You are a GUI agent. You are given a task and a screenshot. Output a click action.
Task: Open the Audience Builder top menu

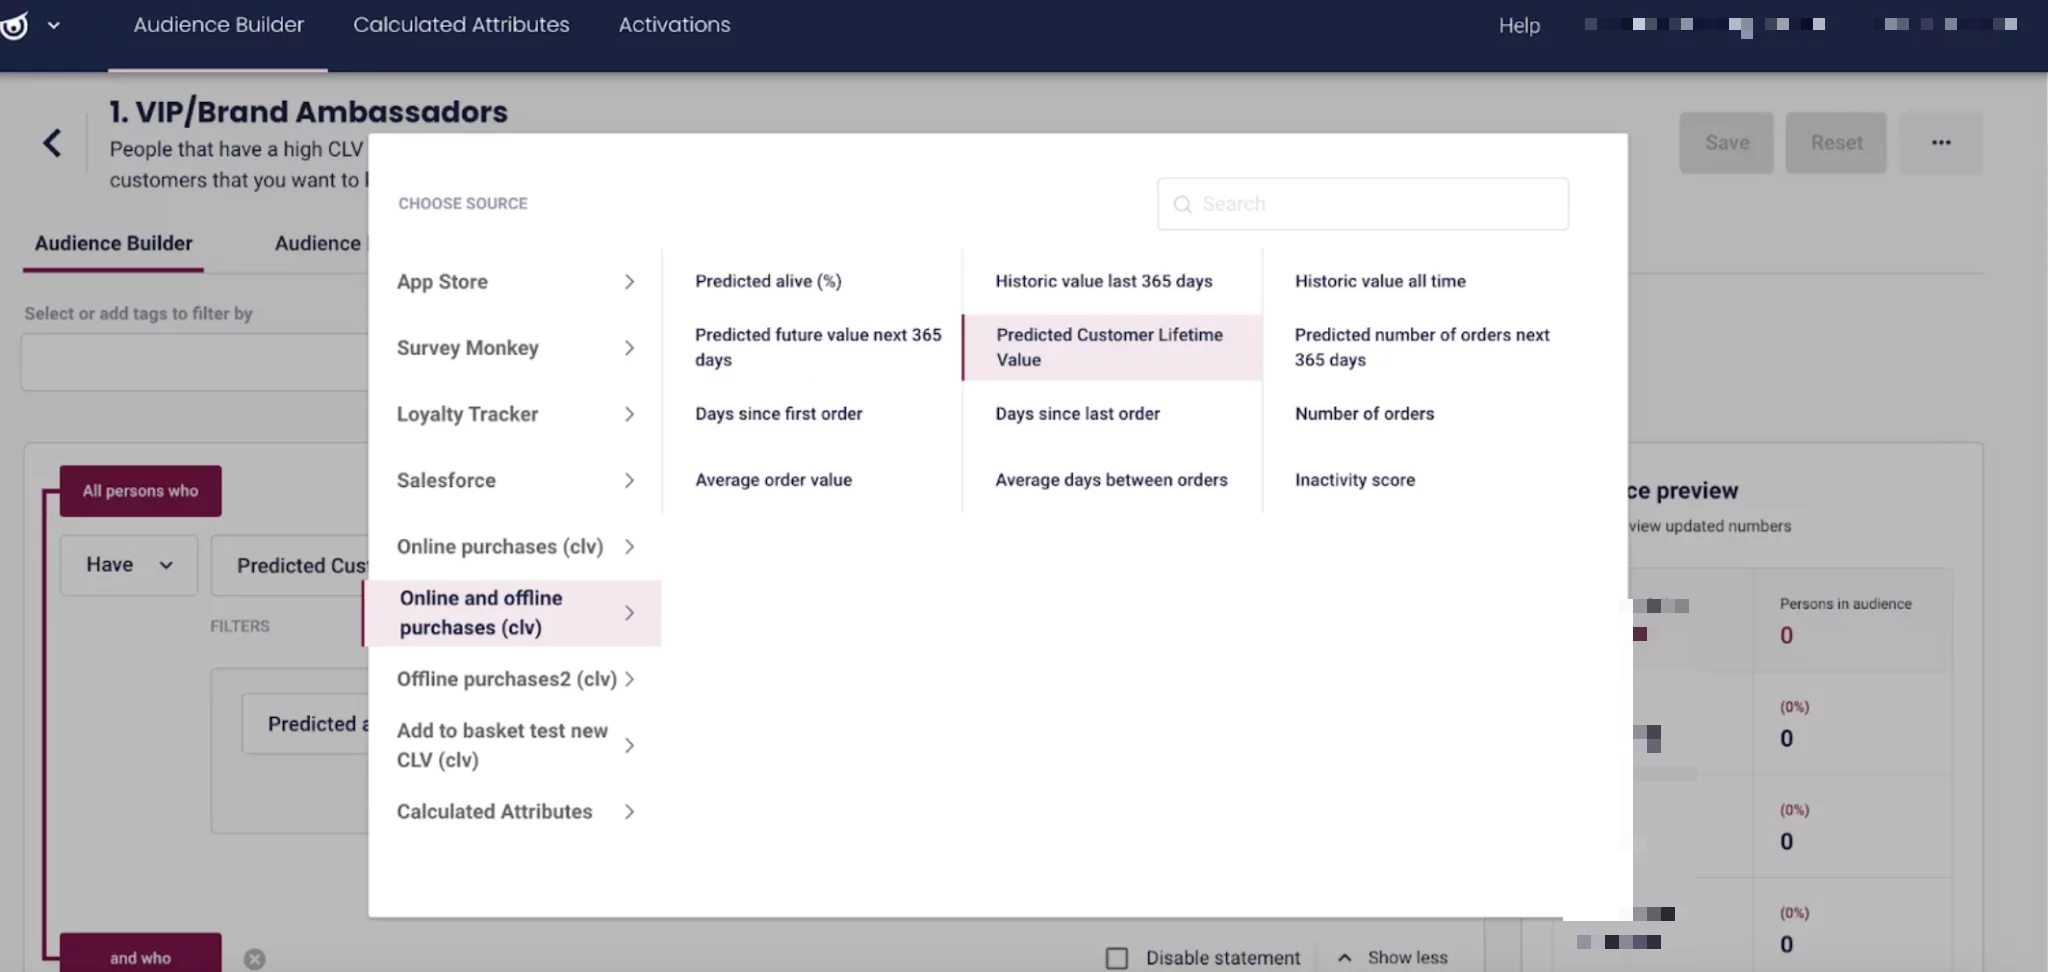(x=218, y=25)
